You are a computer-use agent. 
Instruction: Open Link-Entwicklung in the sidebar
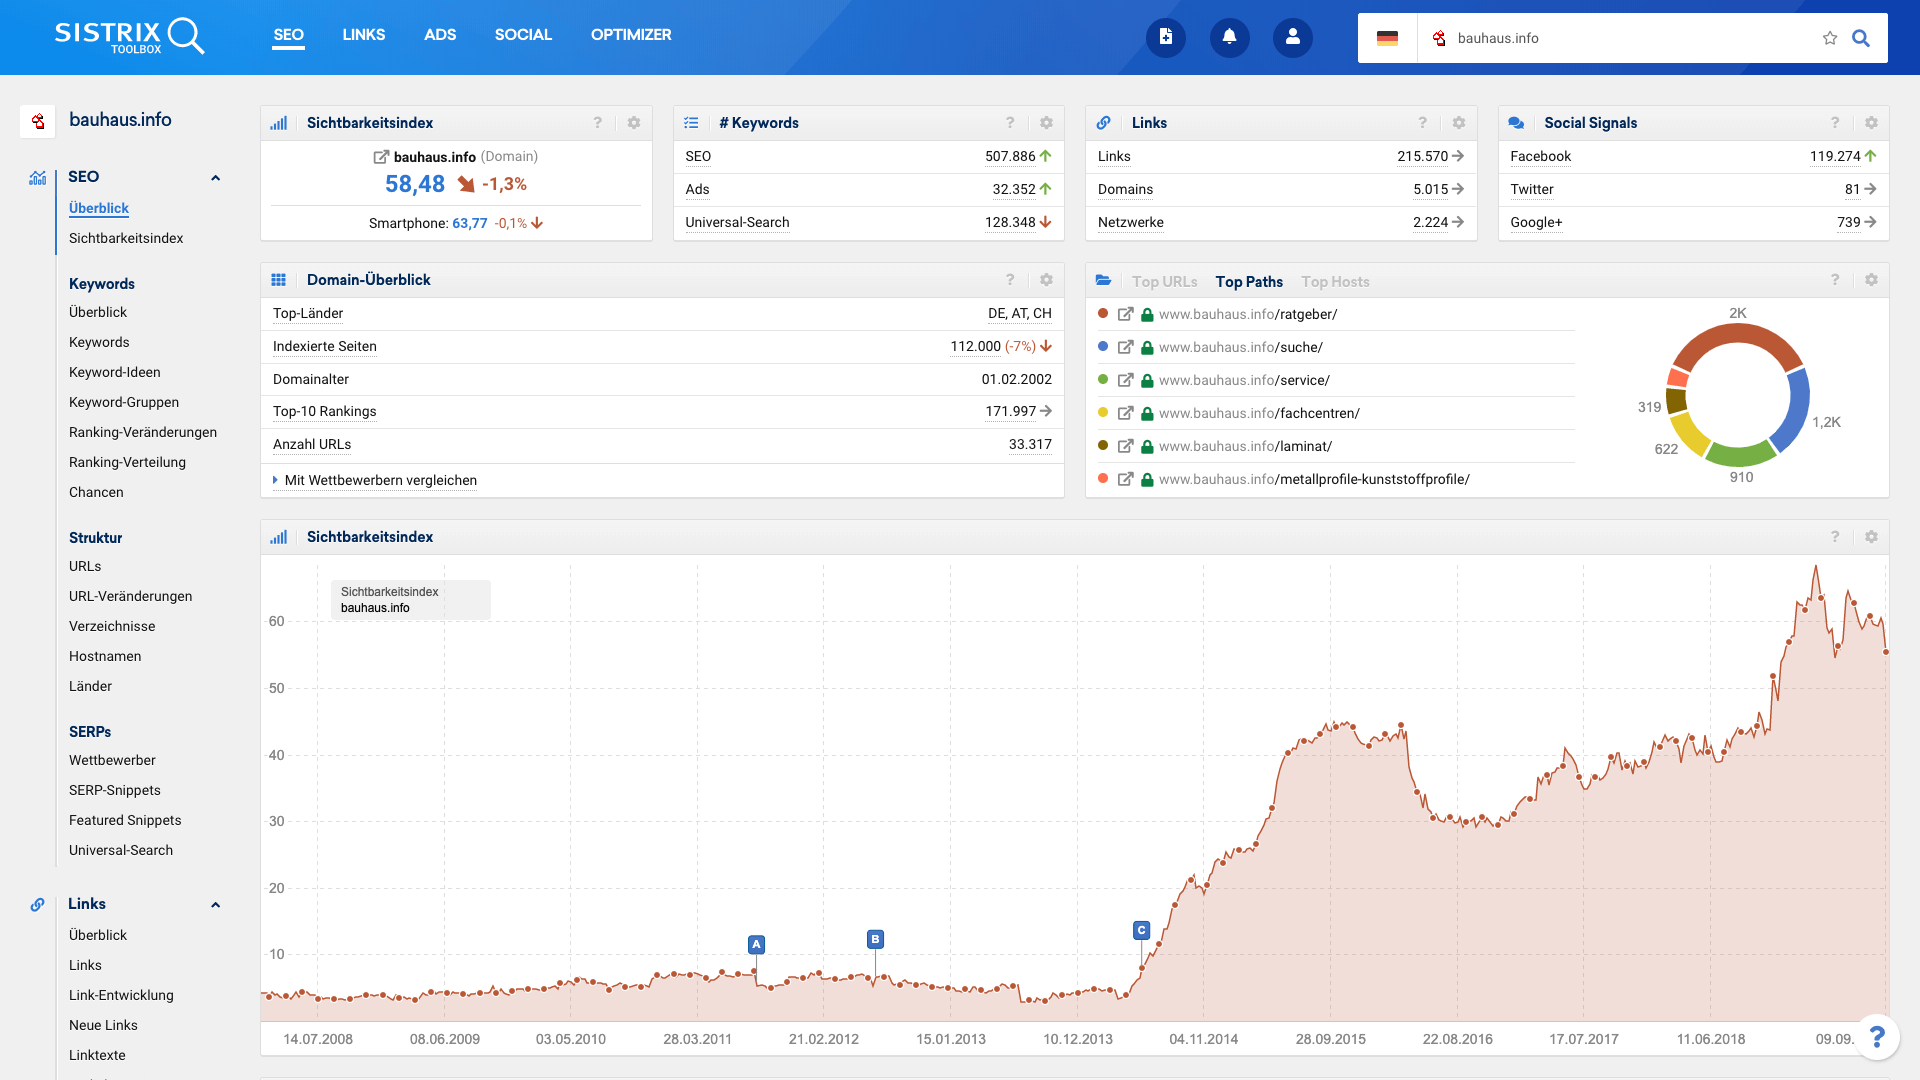coord(121,995)
